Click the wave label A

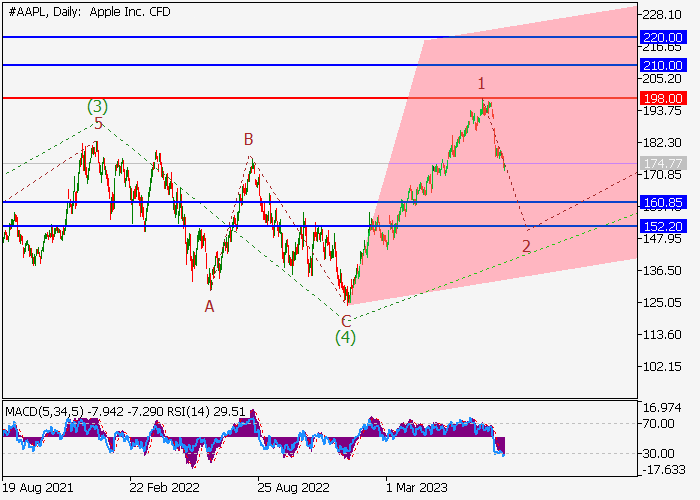(209, 306)
